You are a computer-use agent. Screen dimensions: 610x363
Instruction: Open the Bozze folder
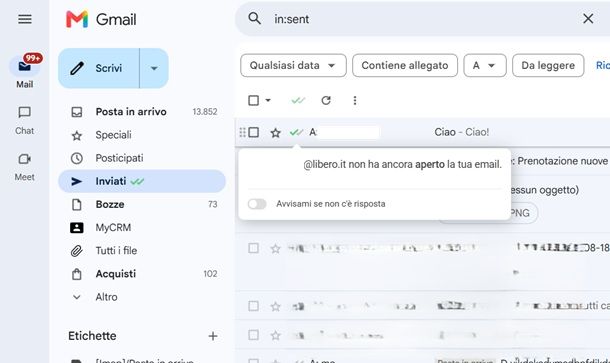[x=142, y=204]
